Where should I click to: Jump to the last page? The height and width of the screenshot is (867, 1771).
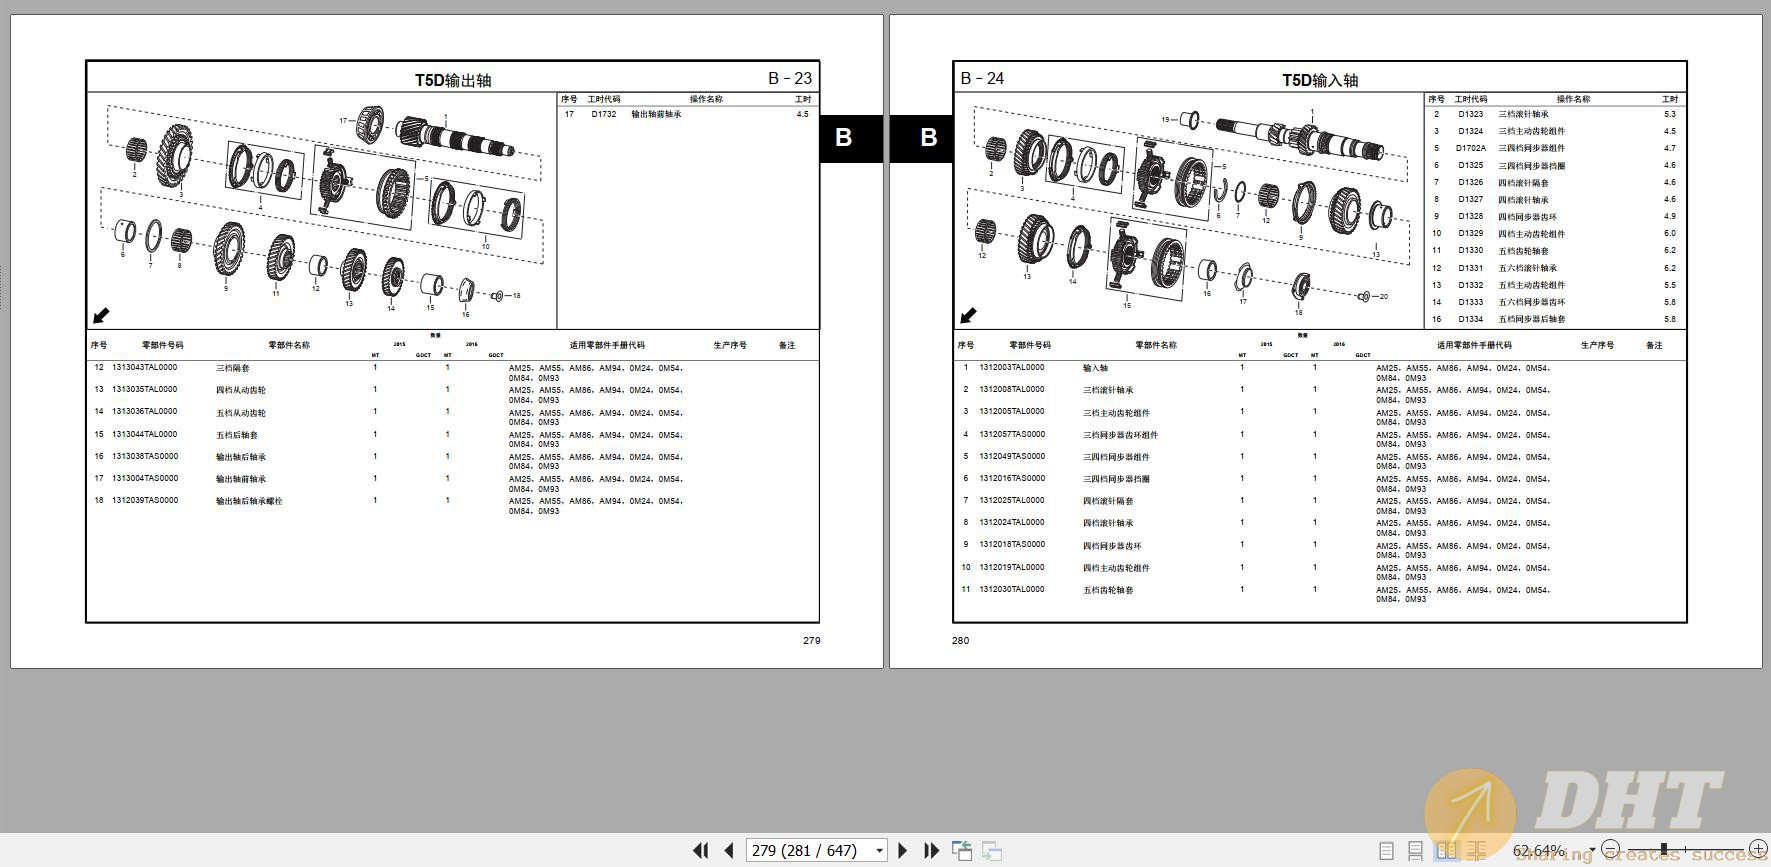[x=931, y=851]
